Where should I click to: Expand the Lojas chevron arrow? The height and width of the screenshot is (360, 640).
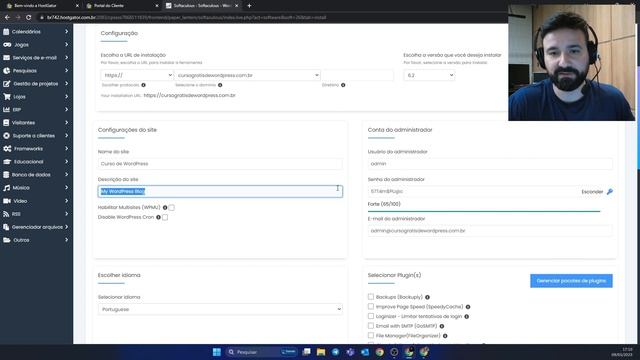pyautogui.click(x=67, y=97)
